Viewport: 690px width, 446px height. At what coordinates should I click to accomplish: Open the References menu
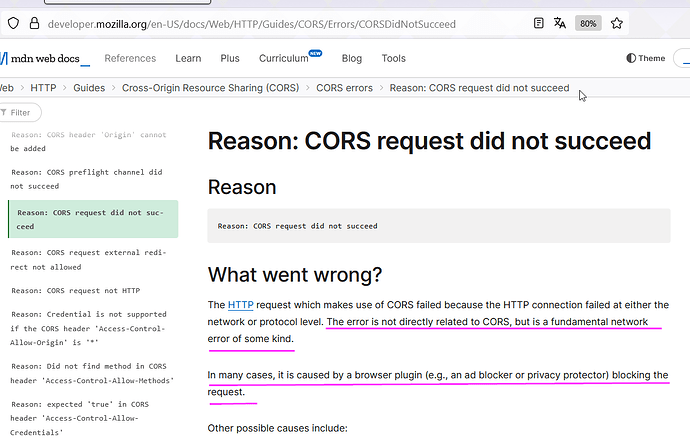pyautogui.click(x=130, y=59)
